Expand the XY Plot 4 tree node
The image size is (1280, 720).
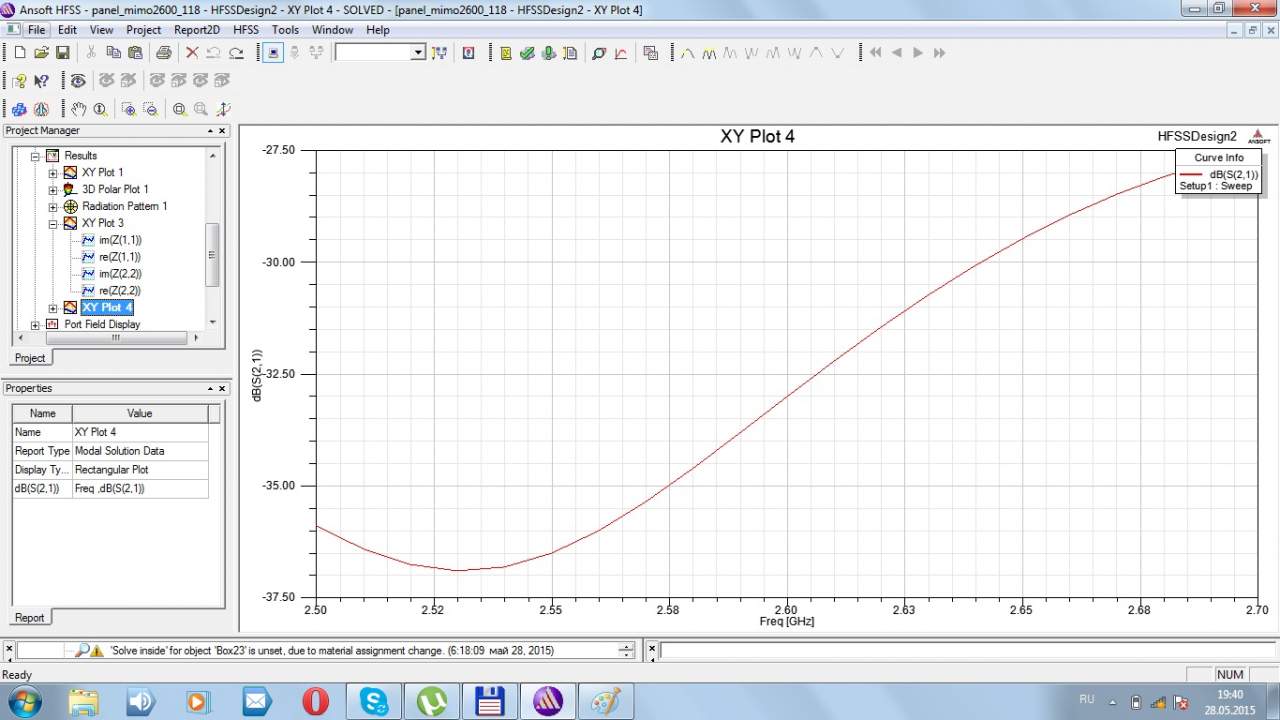(x=53, y=308)
